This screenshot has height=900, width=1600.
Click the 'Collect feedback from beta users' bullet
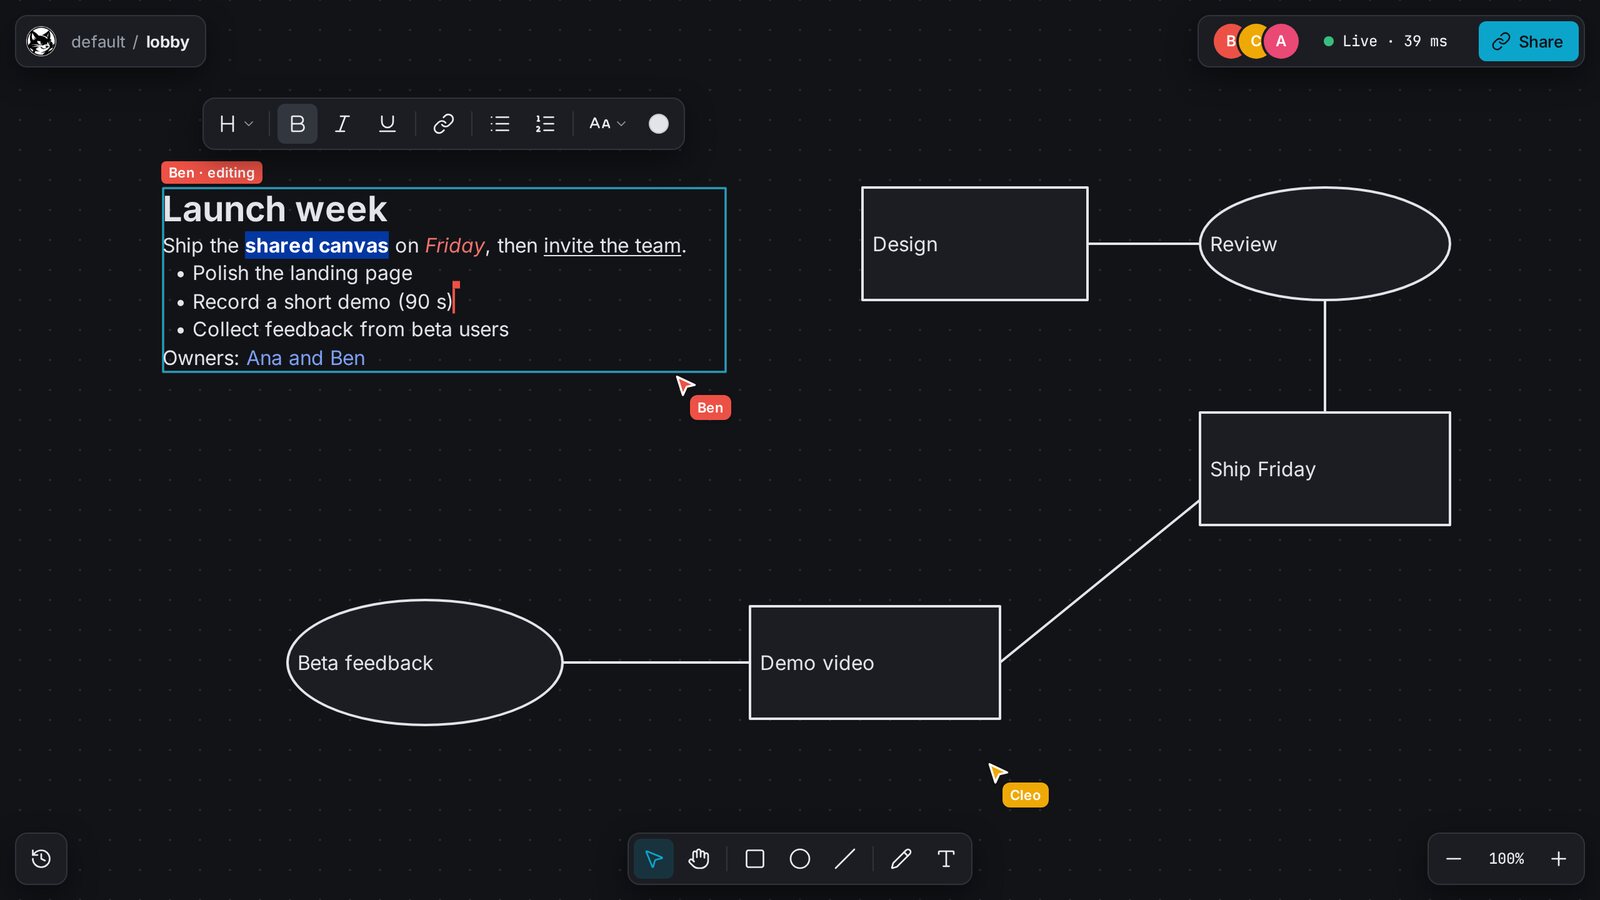point(350,330)
